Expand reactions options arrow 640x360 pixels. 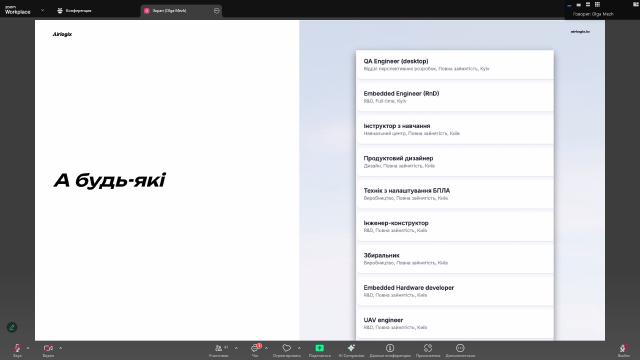coord(299,348)
